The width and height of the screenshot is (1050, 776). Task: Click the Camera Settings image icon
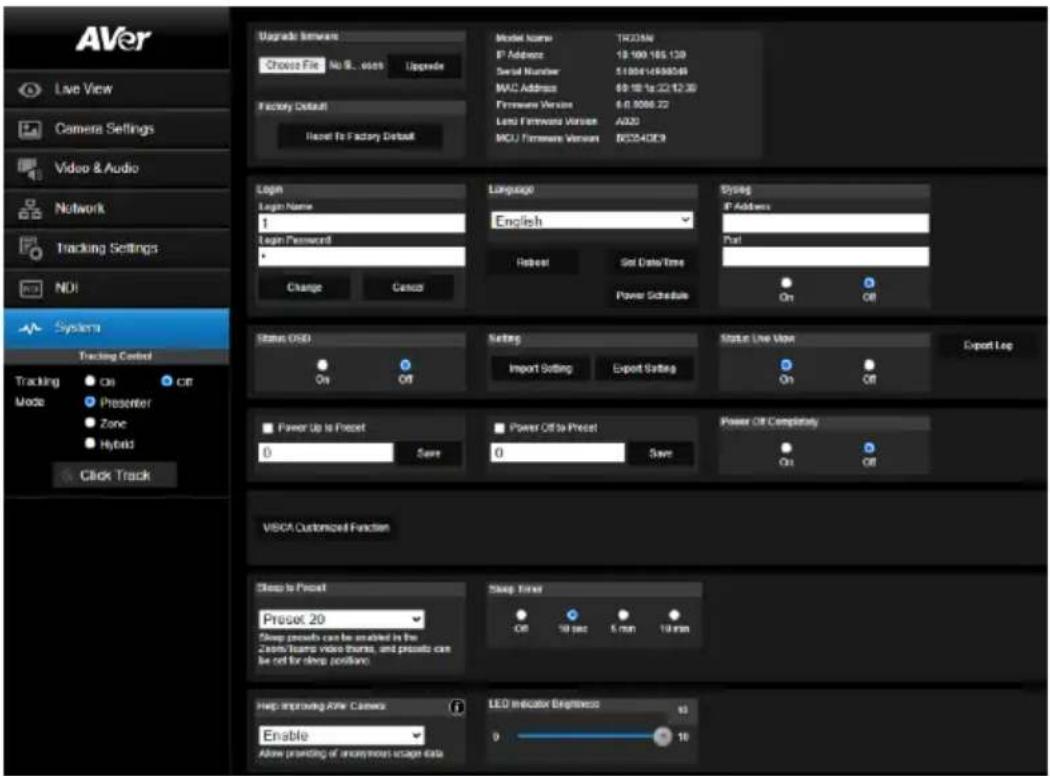[29, 129]
